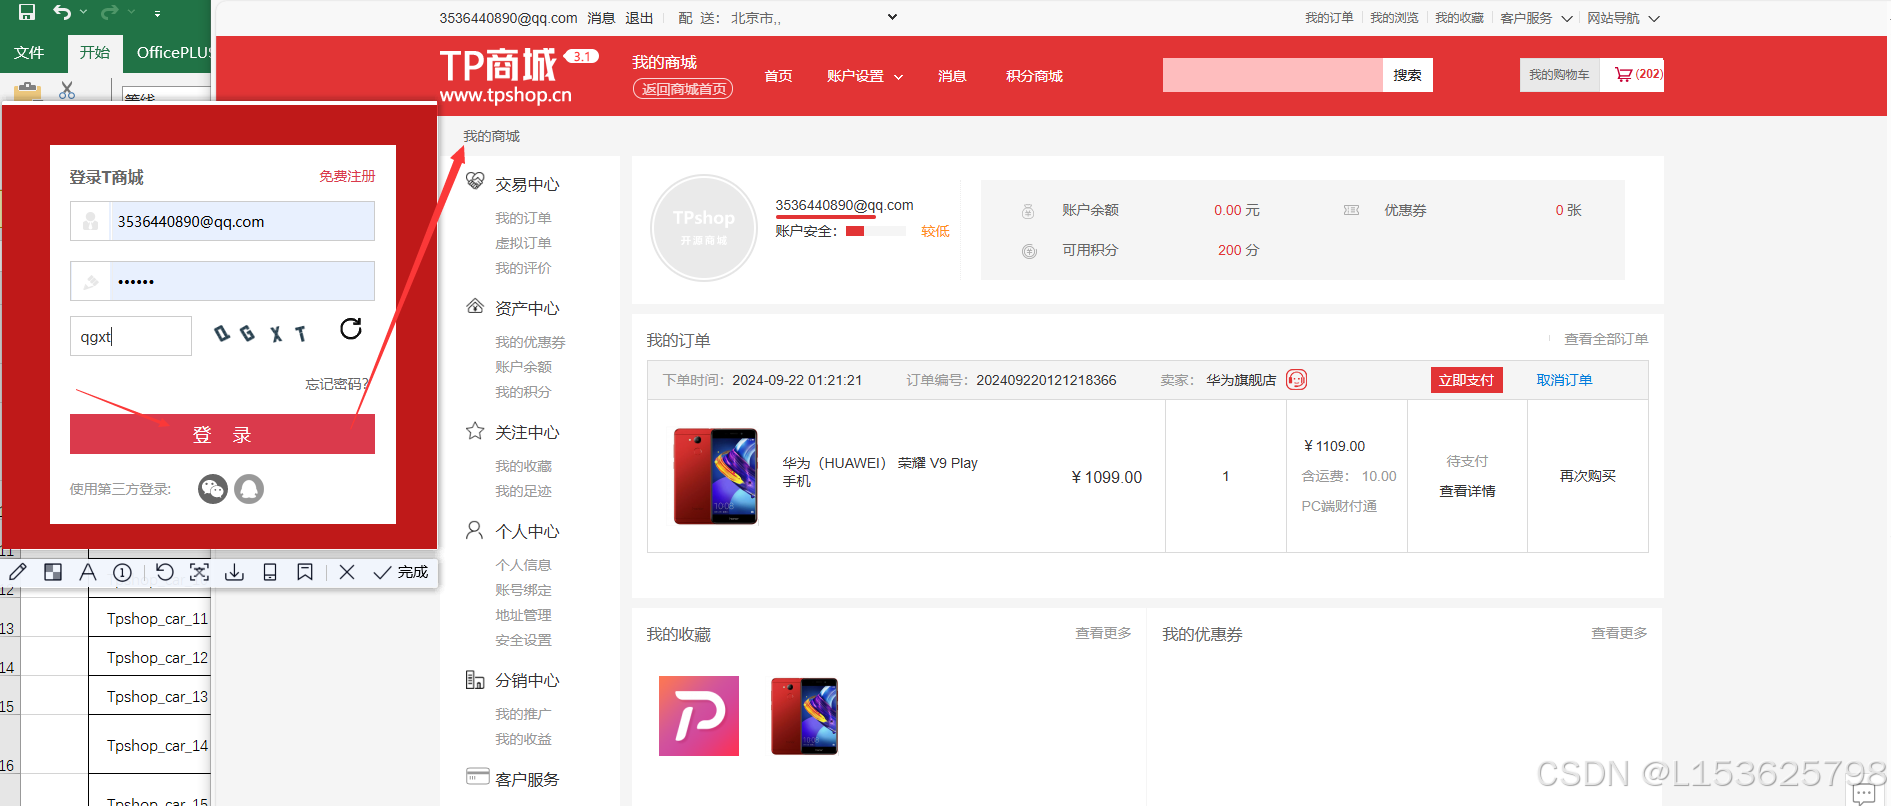Expand 账户设置 menu
The image size is (1891, 806).
pyautogui.click(x=864, y=76)
